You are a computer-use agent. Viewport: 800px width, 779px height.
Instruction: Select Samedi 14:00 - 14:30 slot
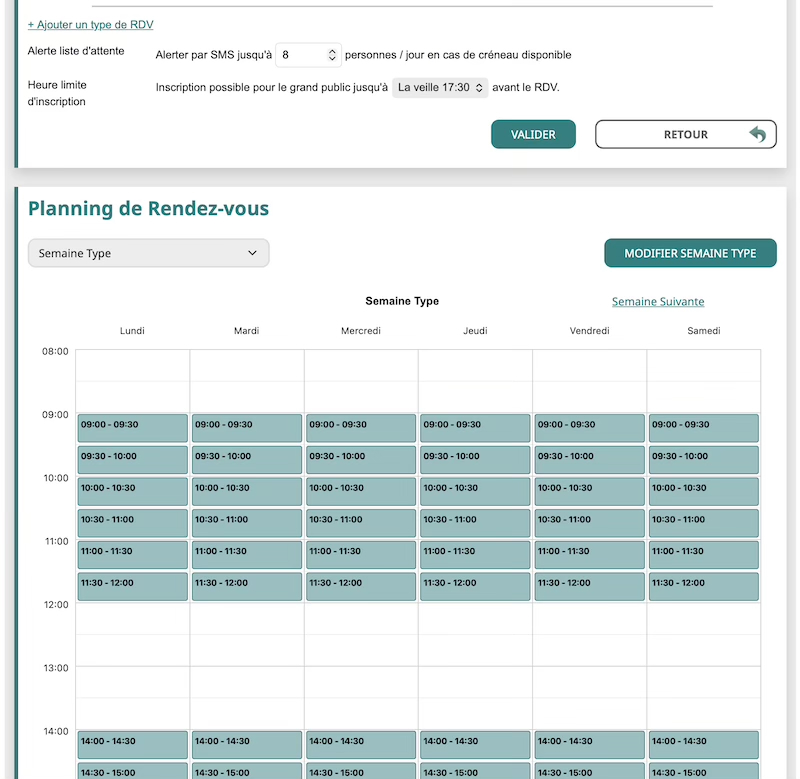point(704,745)
